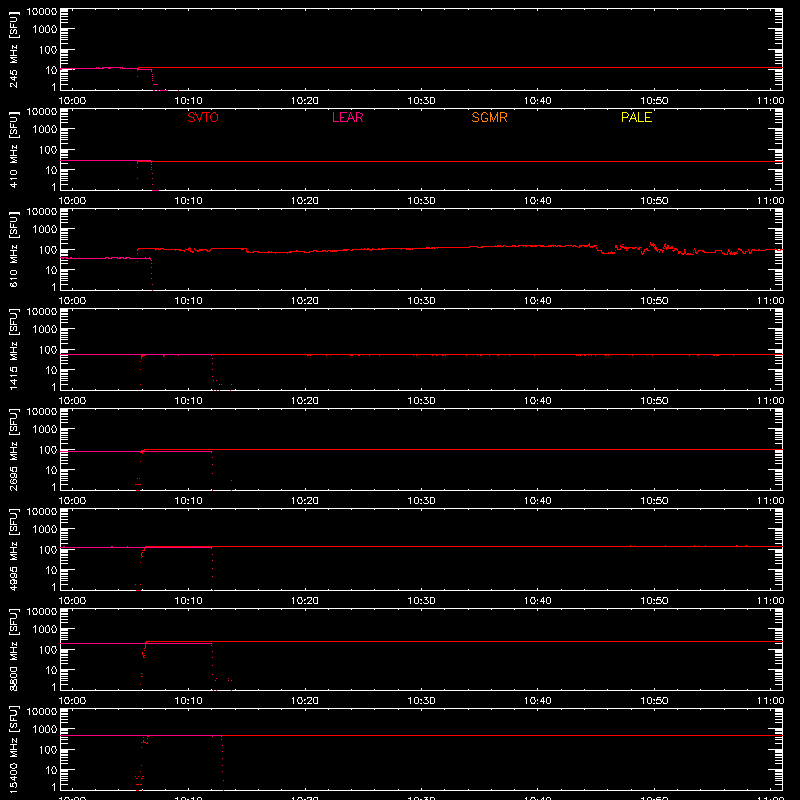Click the "245 MHz [SFU]" axis label
800x800 pixels.
coord(14,49)
